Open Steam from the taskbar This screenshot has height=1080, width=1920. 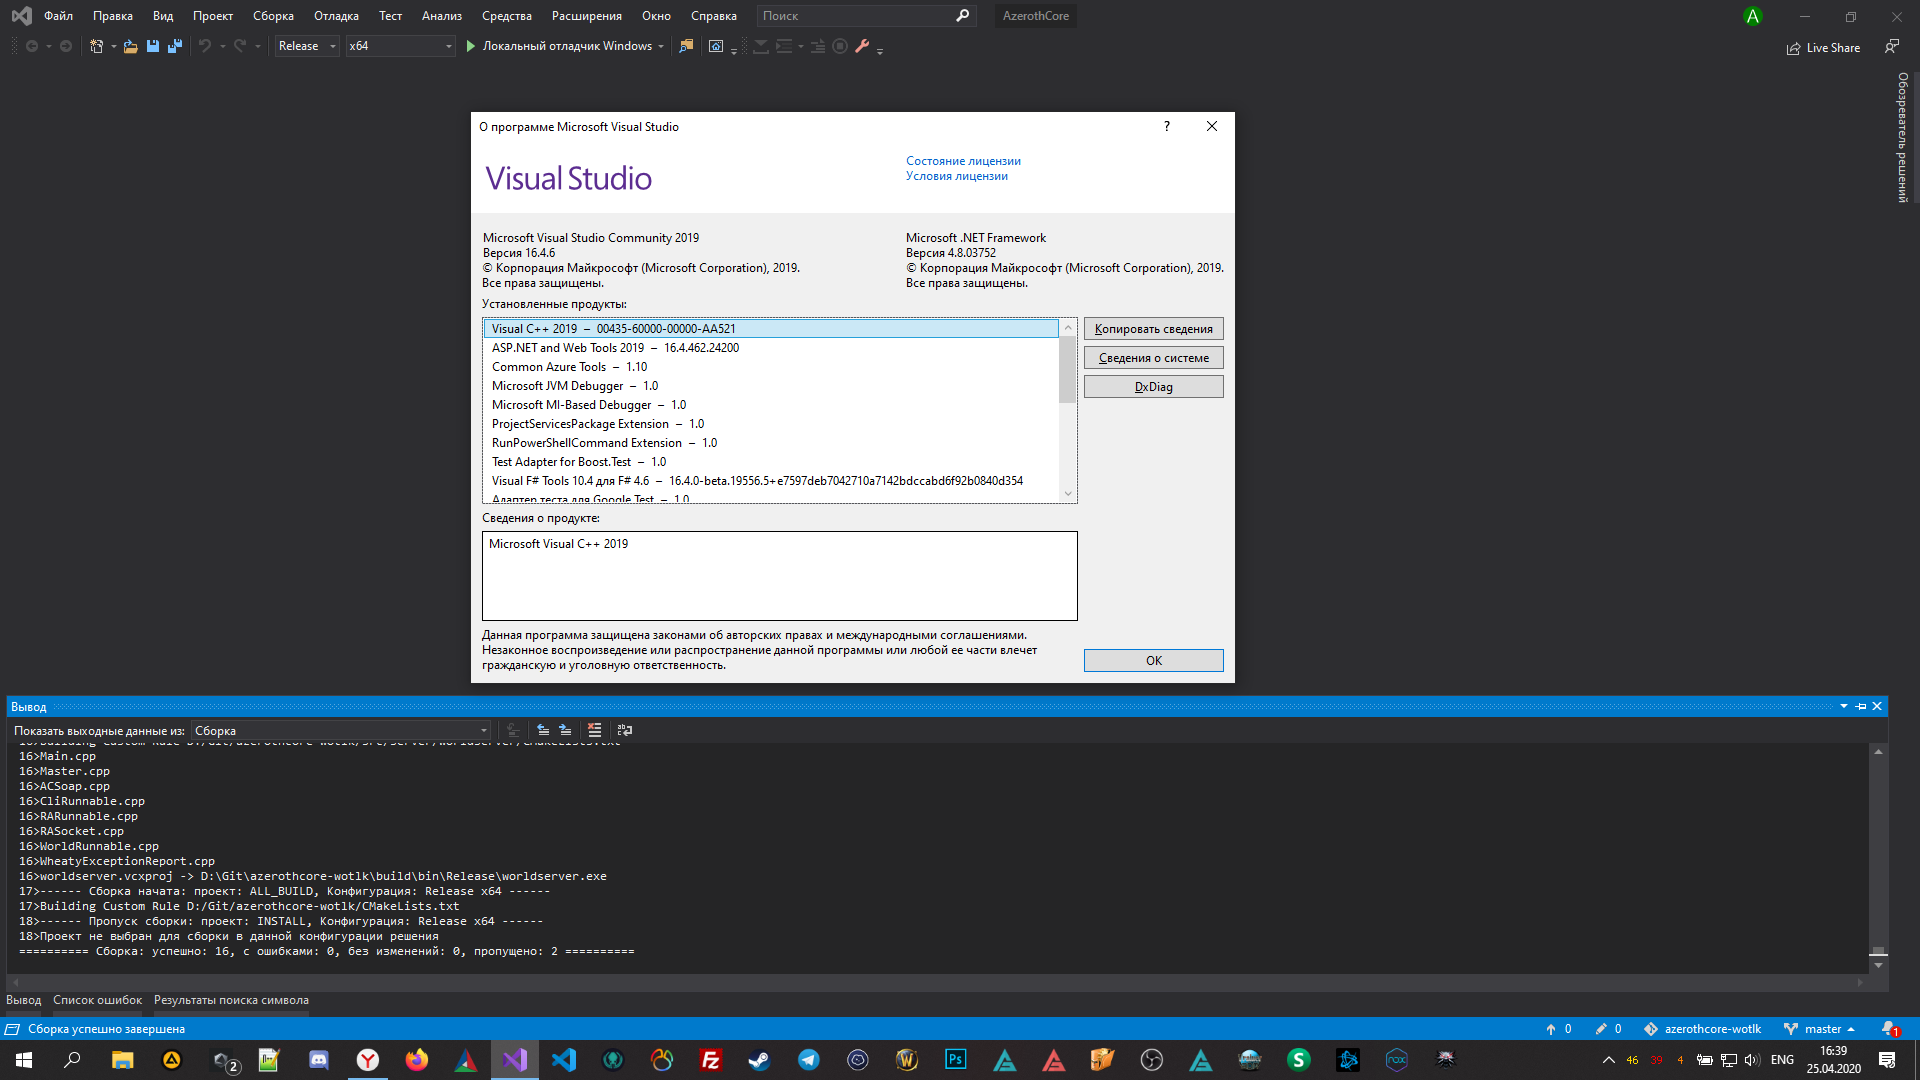pyautogui.click(x=760, y=1060)
